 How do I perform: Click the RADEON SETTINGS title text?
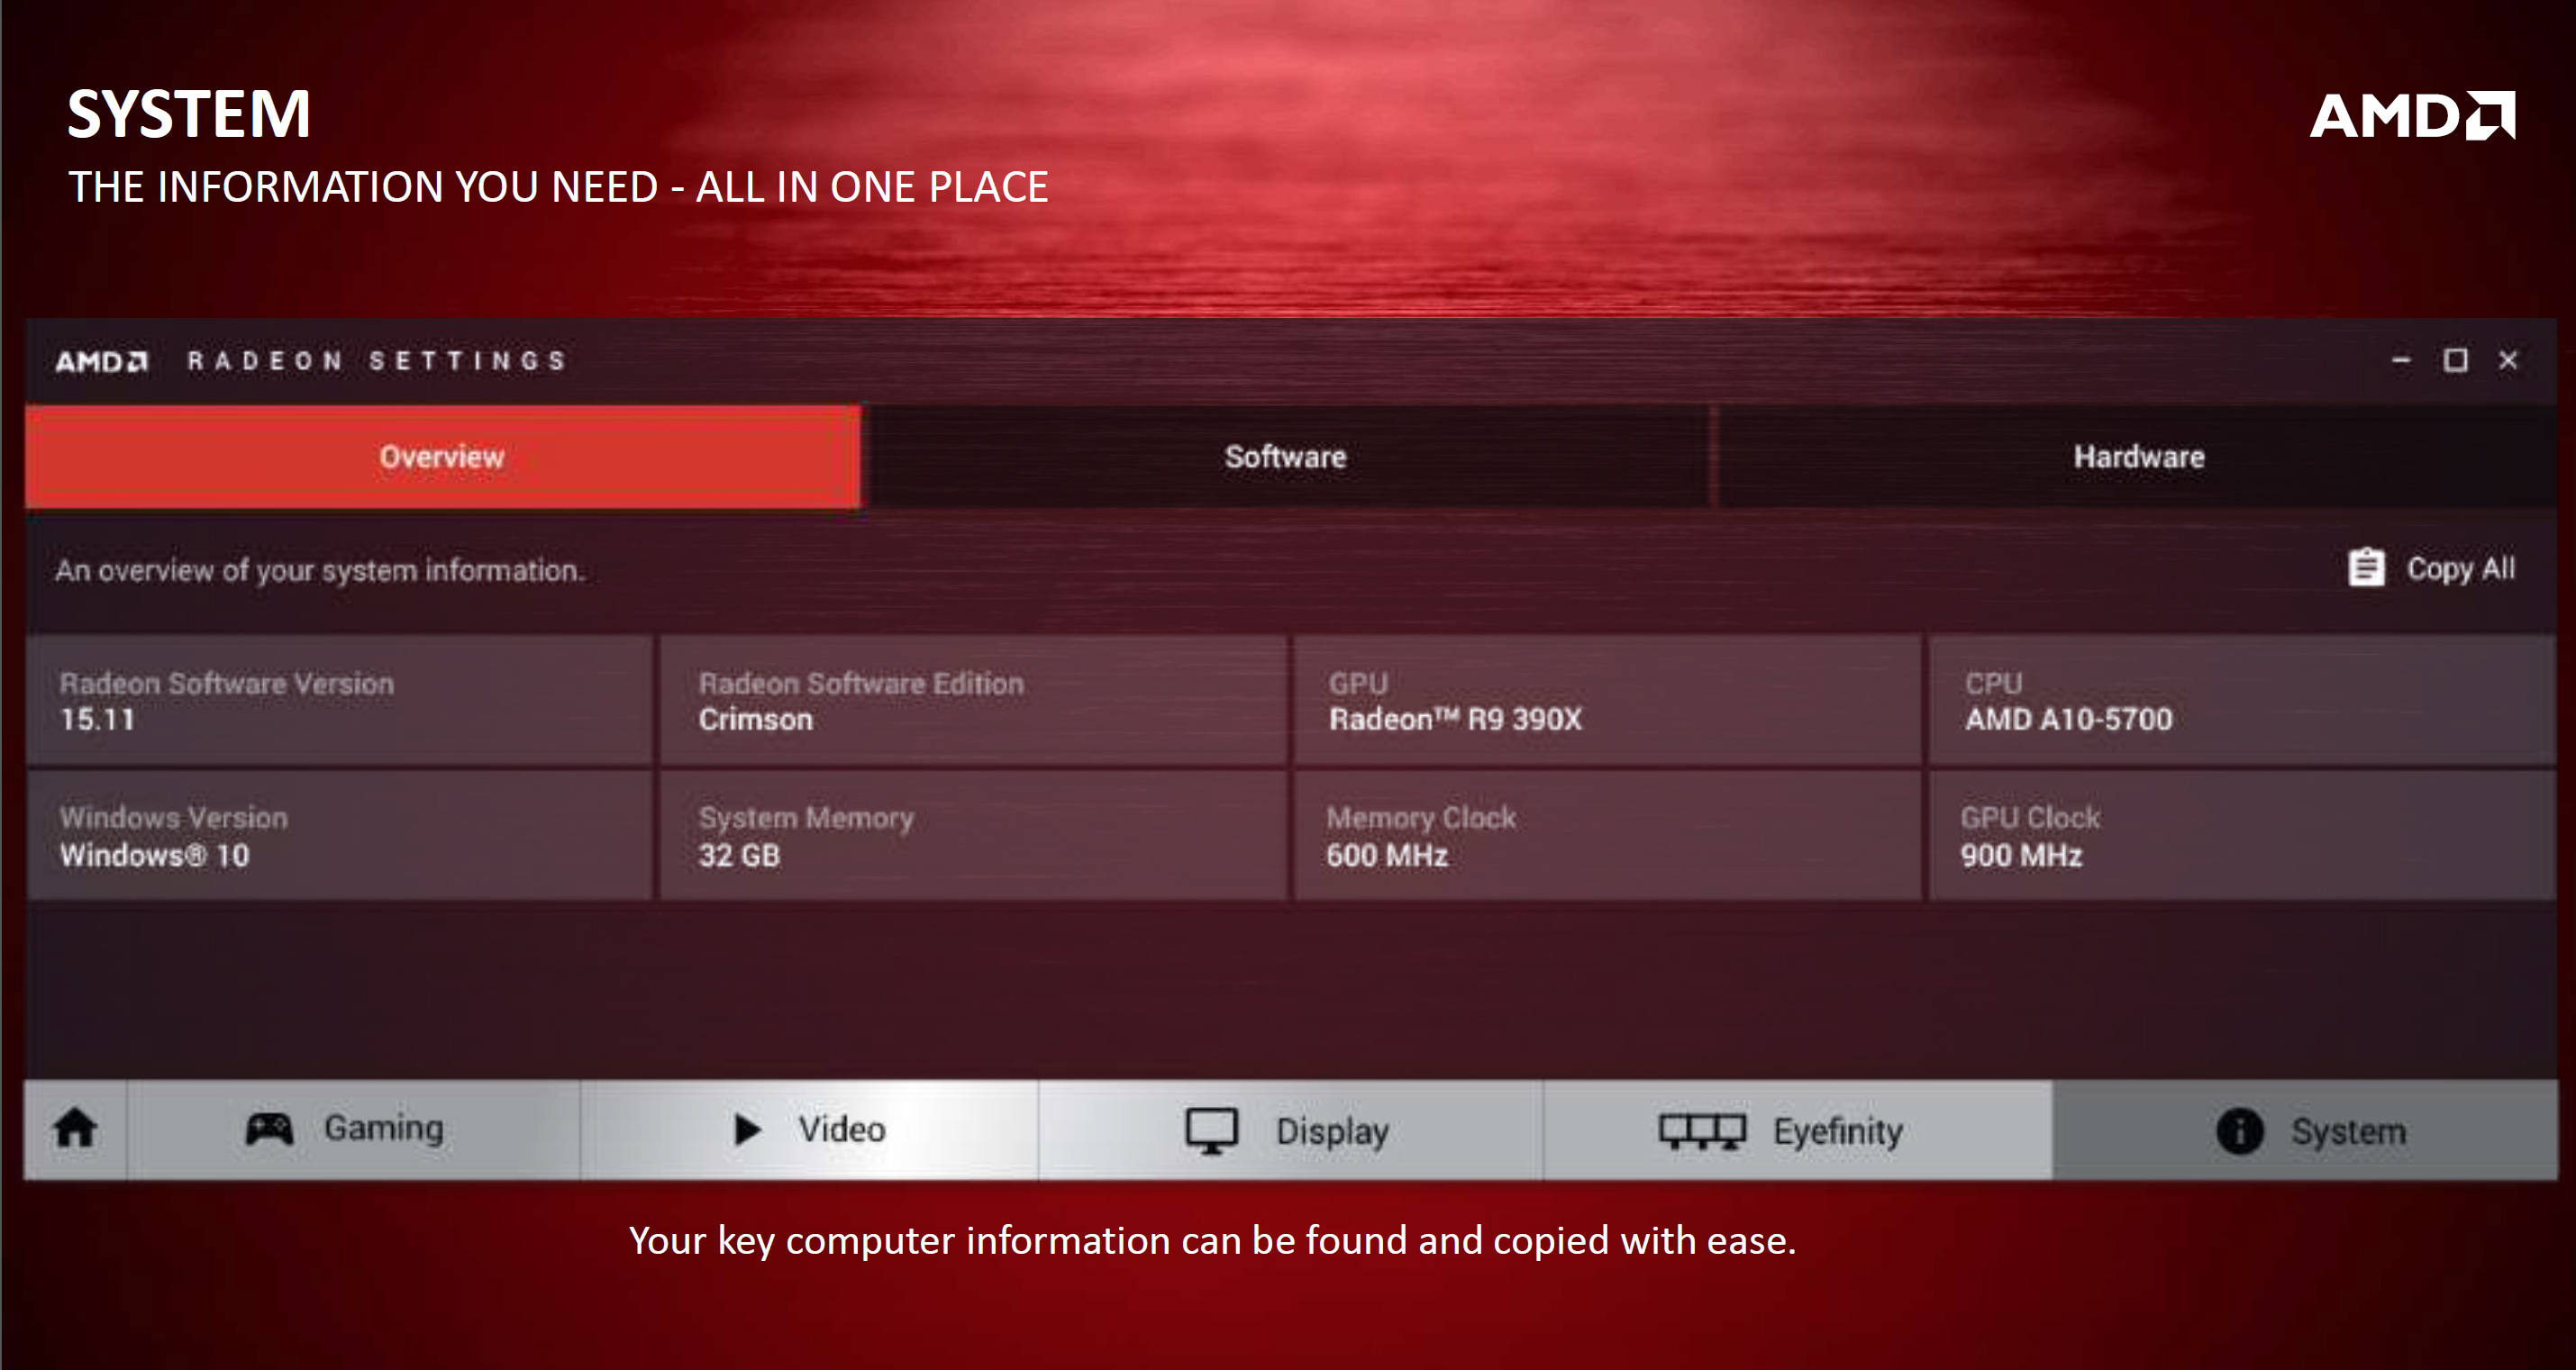pyautogui.click(x=378, y=361)
